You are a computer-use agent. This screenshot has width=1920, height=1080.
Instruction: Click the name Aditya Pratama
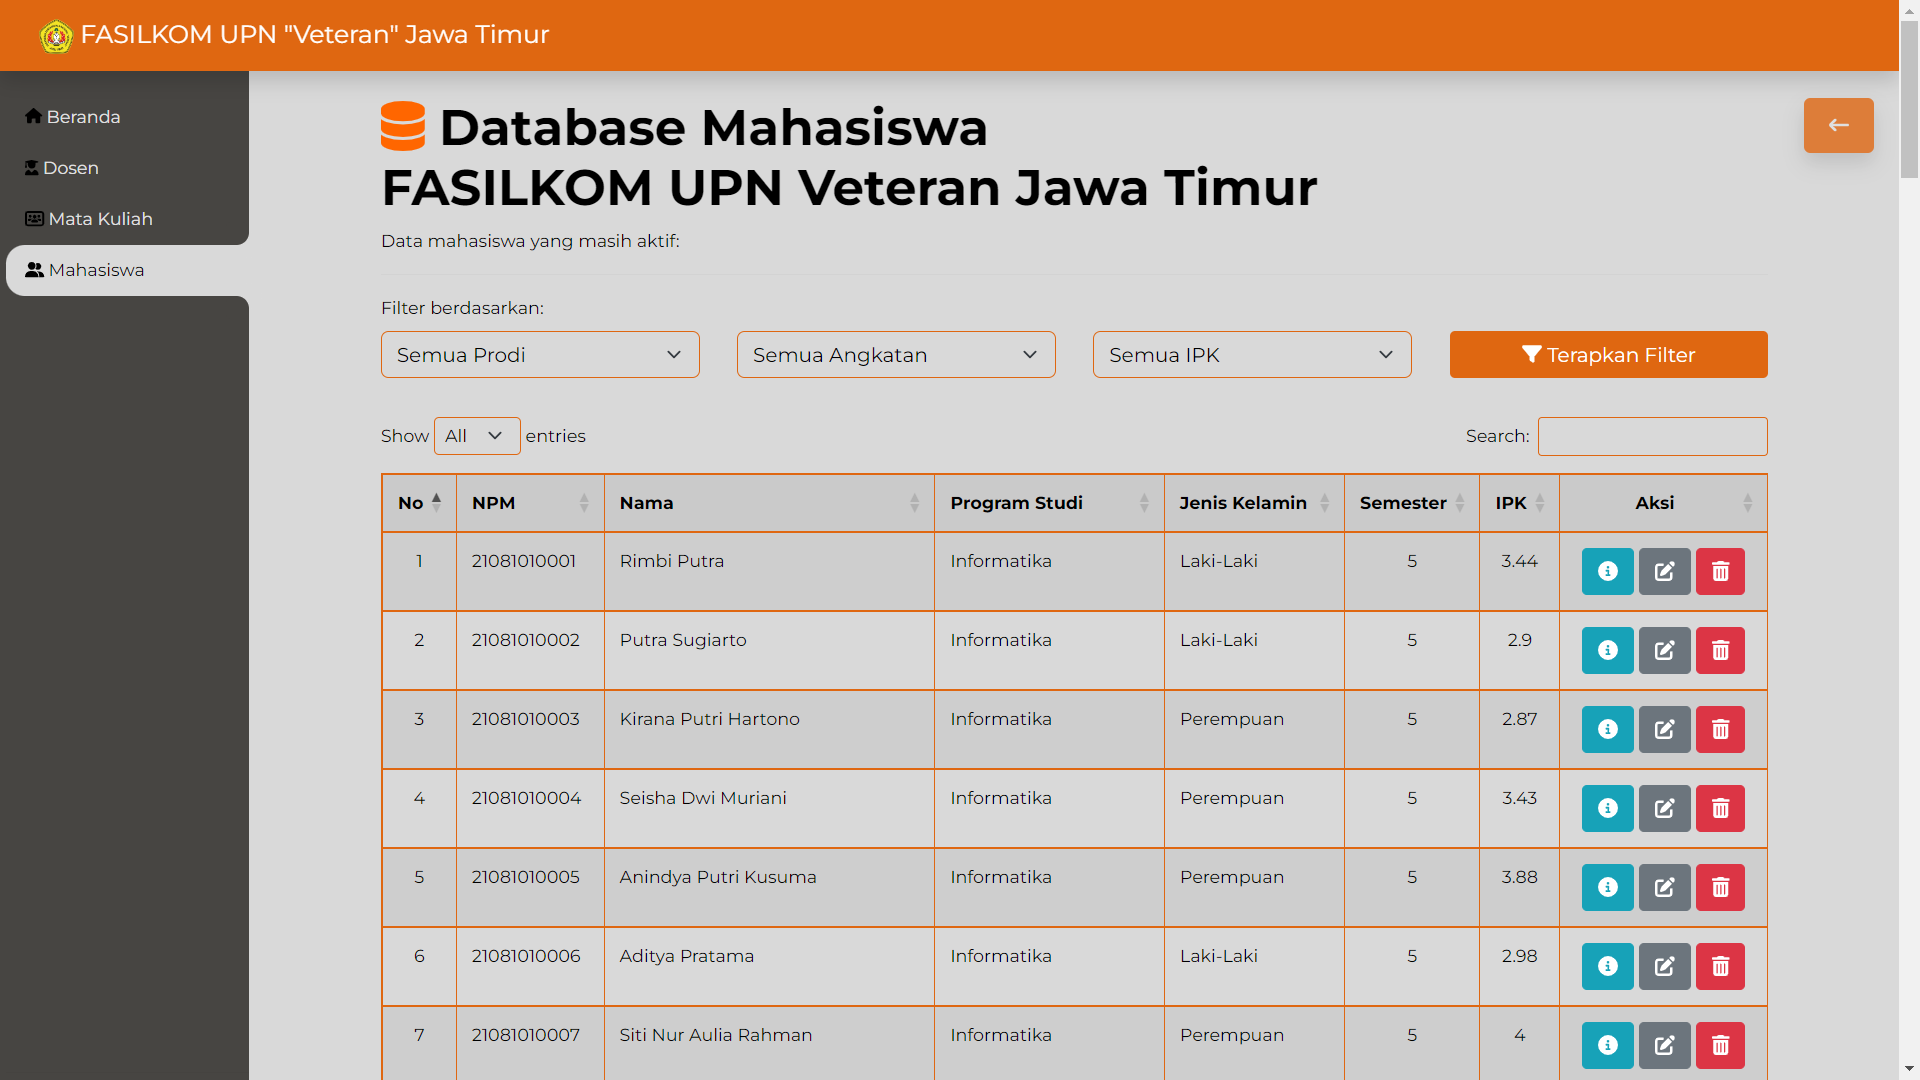687,956
